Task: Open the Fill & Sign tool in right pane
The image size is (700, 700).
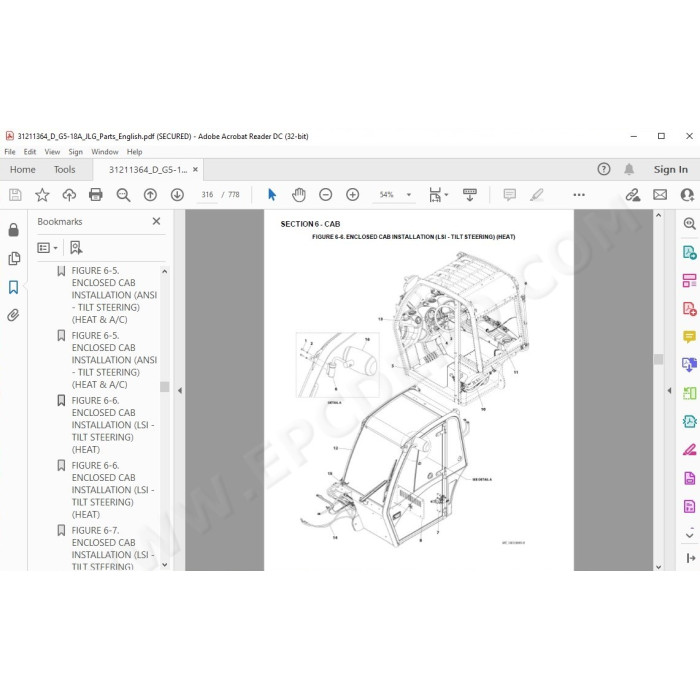Action: 689,450
